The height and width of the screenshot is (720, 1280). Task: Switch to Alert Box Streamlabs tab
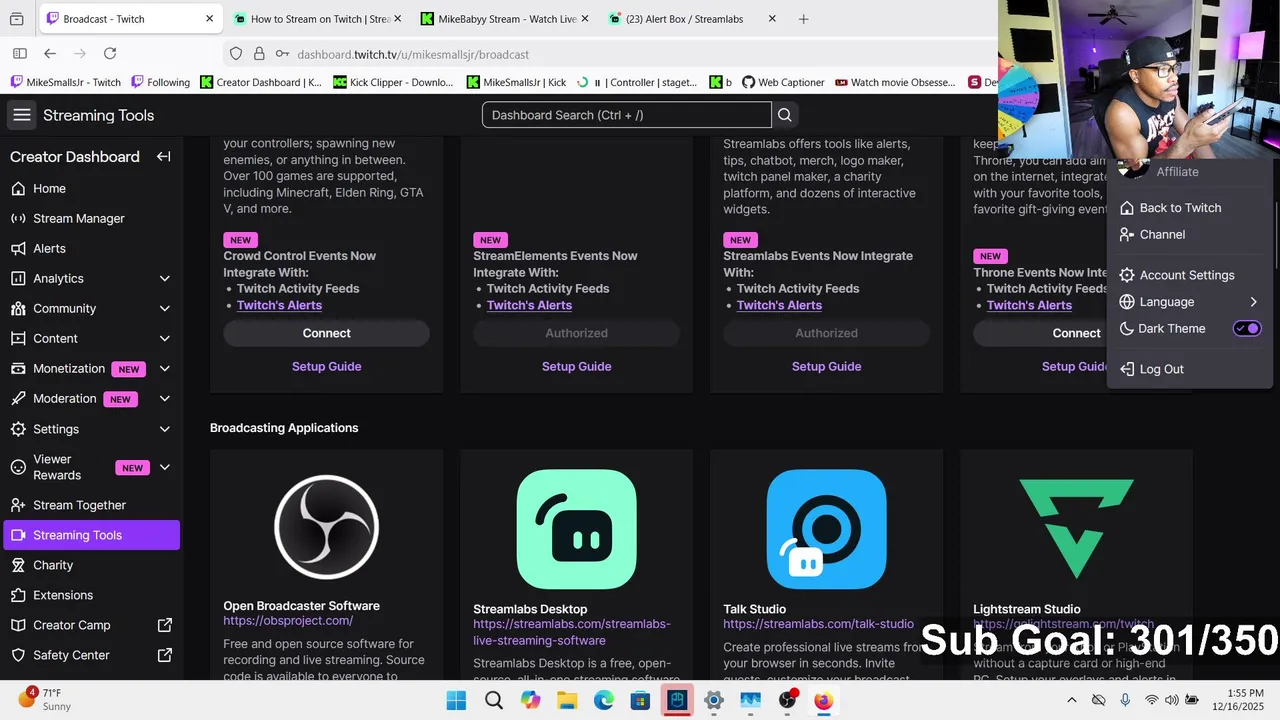692,19
